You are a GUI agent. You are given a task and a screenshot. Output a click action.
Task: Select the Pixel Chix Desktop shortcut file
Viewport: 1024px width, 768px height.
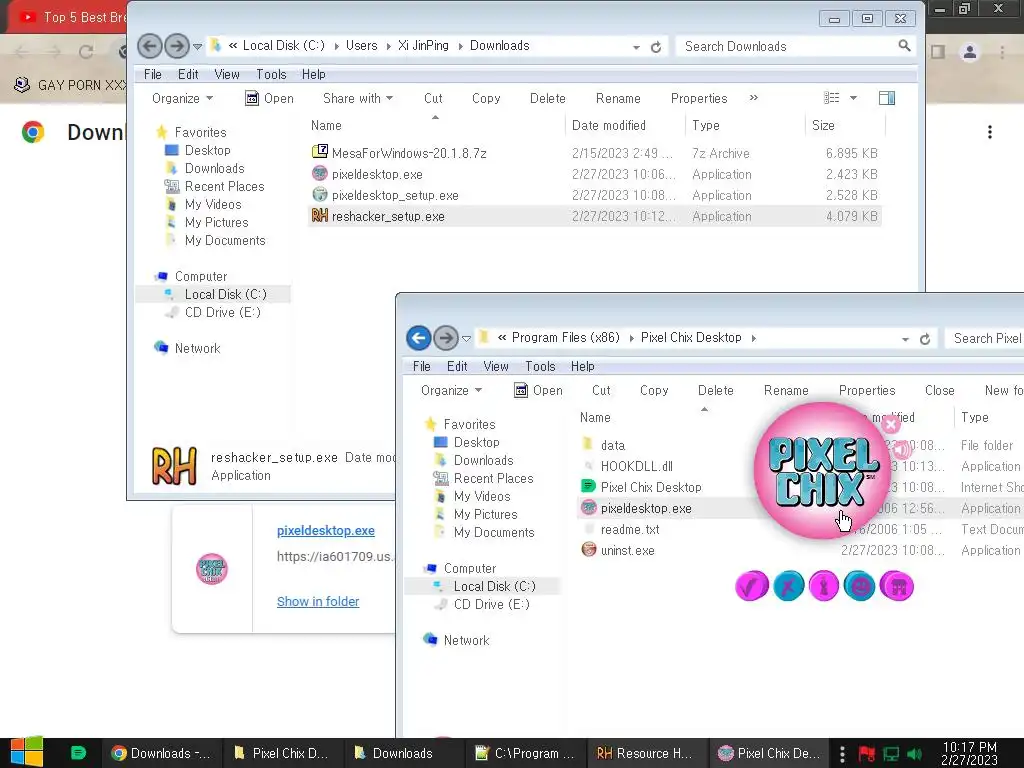[x=650, y=487]
